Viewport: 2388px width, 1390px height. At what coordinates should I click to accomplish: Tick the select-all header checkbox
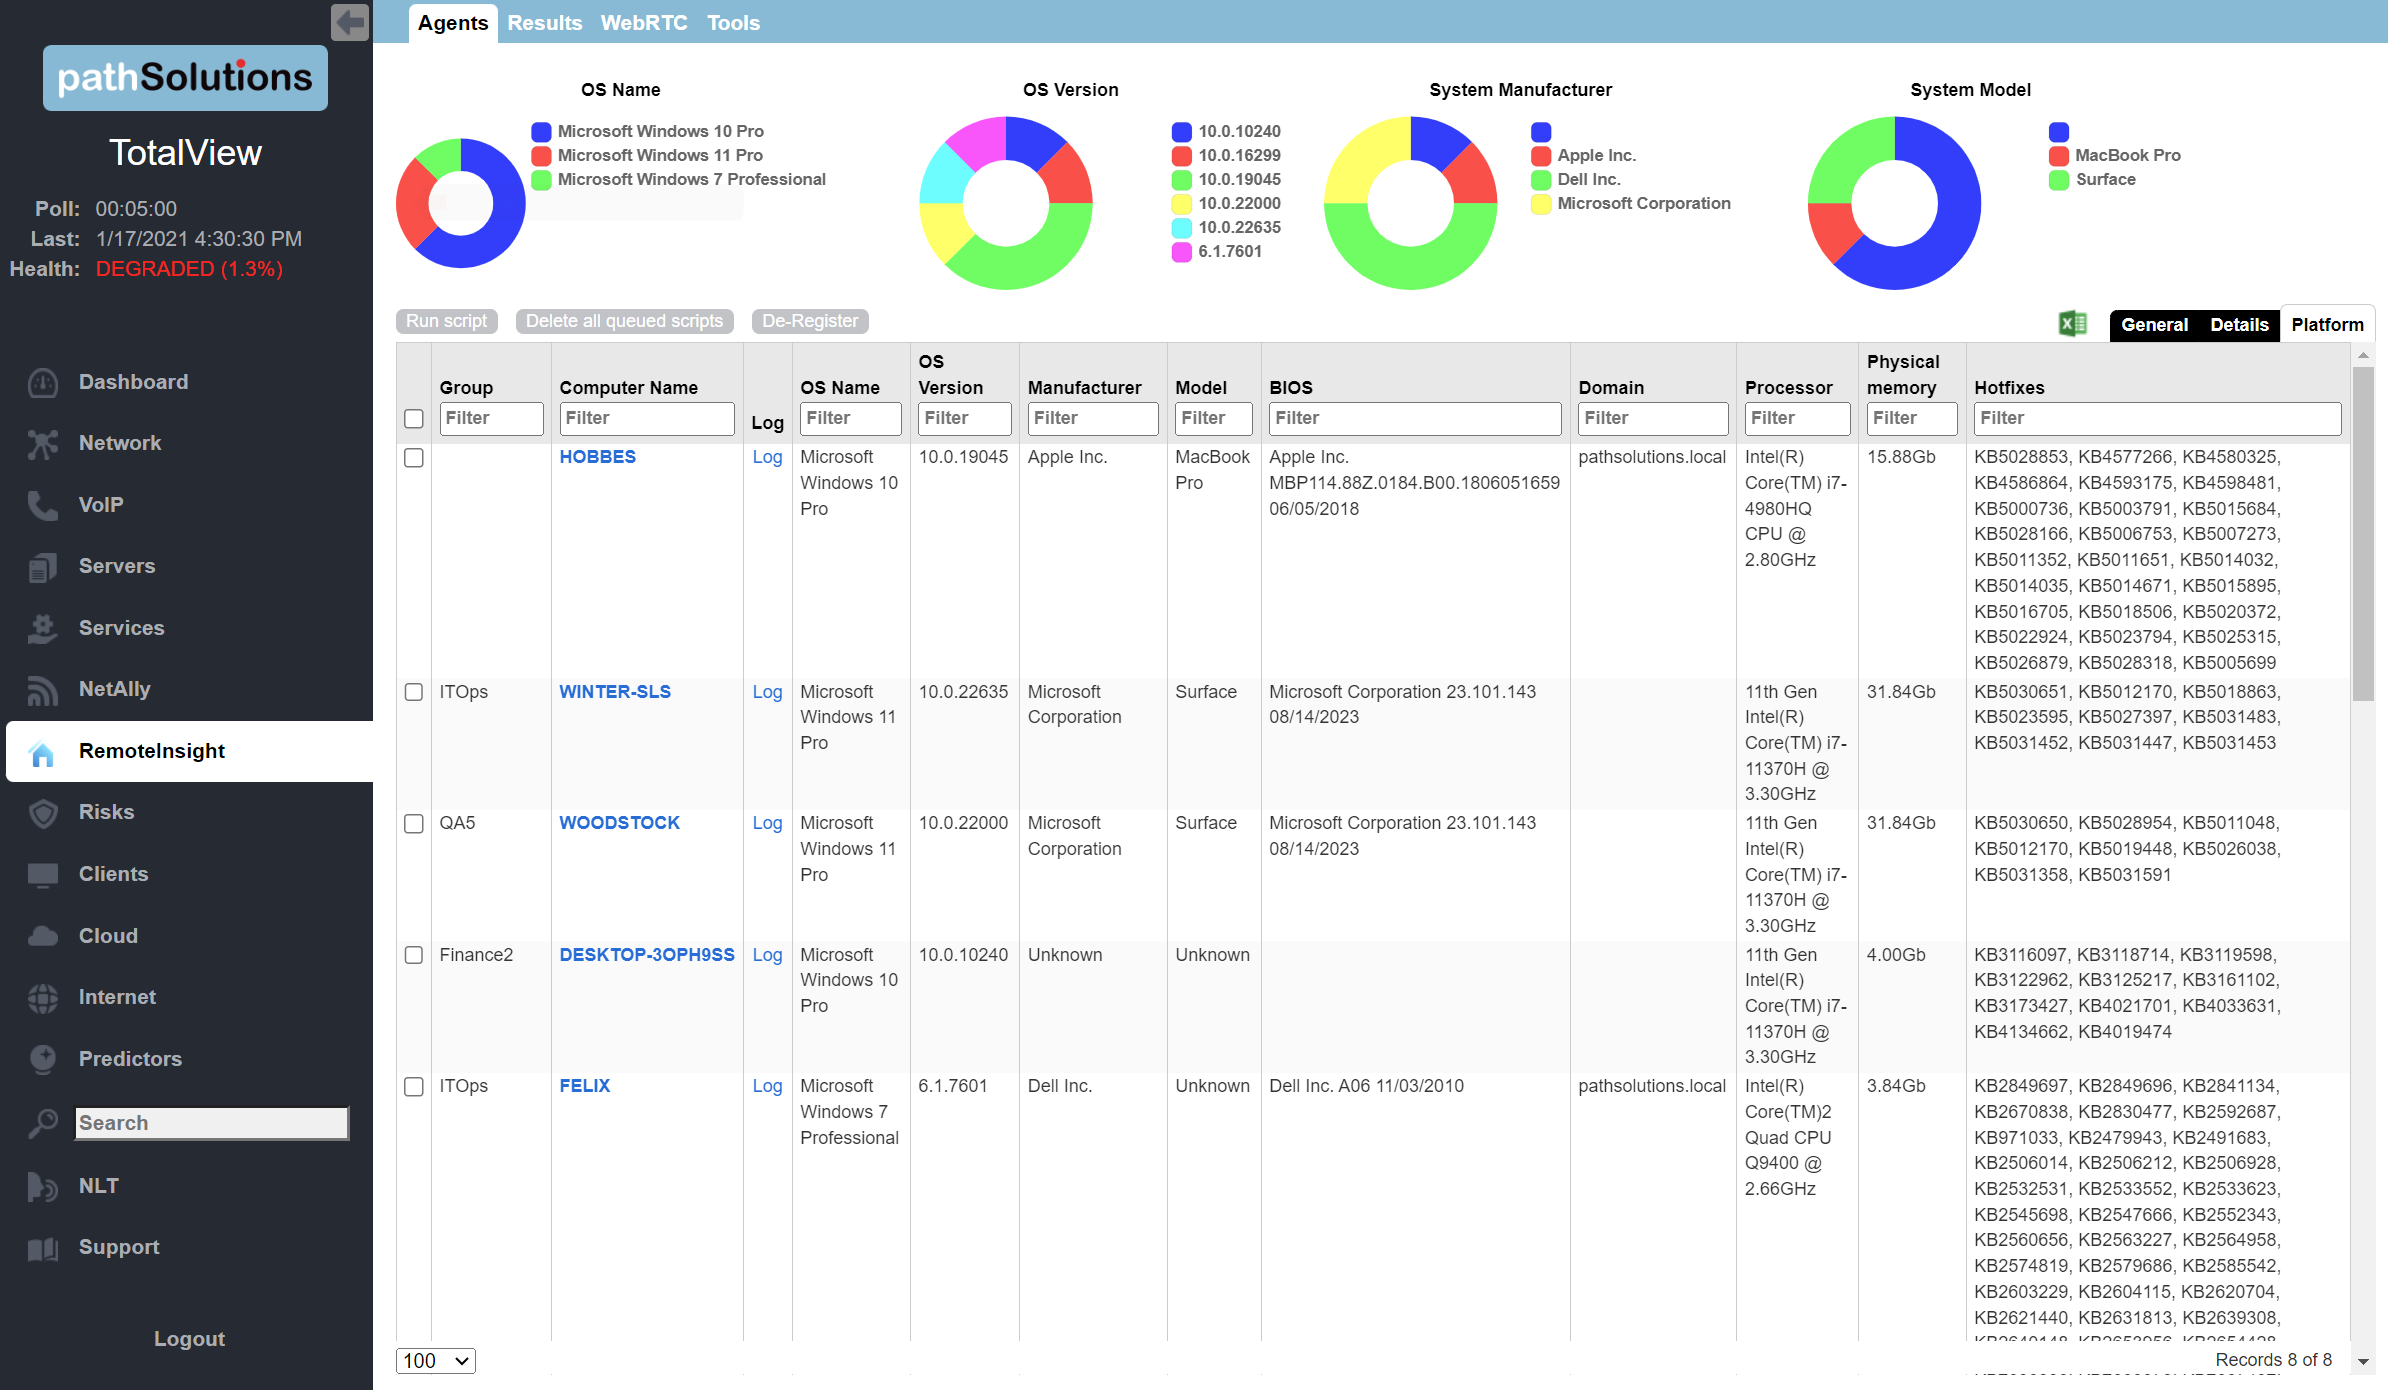click(414, 419)
